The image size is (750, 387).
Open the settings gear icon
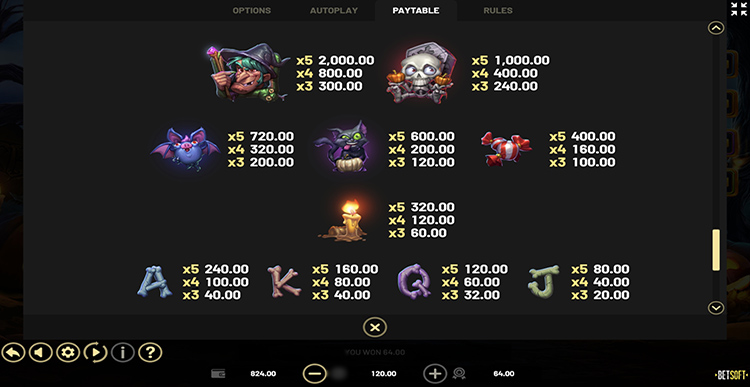point(68,353)
